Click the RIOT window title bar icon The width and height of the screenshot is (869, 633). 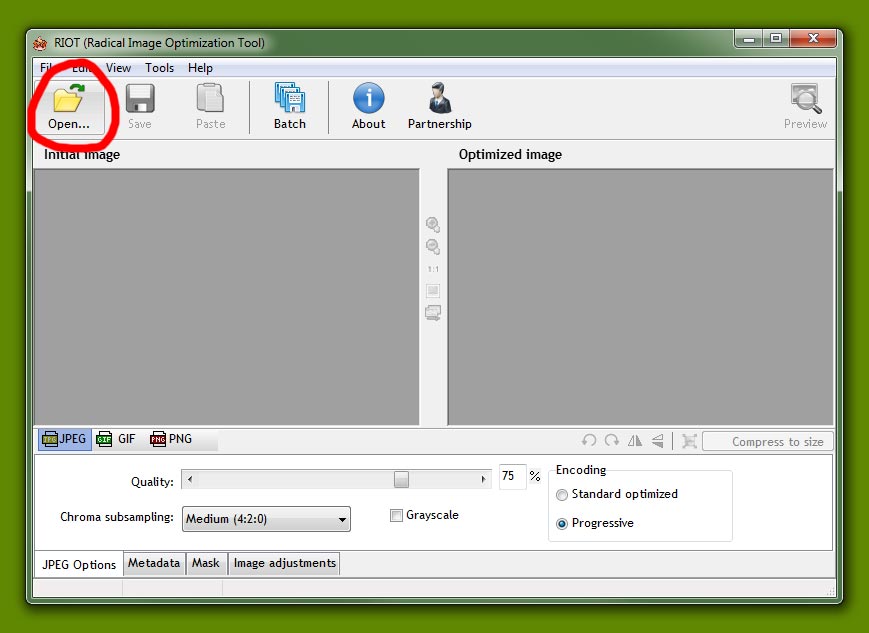[x=40, y=43]
